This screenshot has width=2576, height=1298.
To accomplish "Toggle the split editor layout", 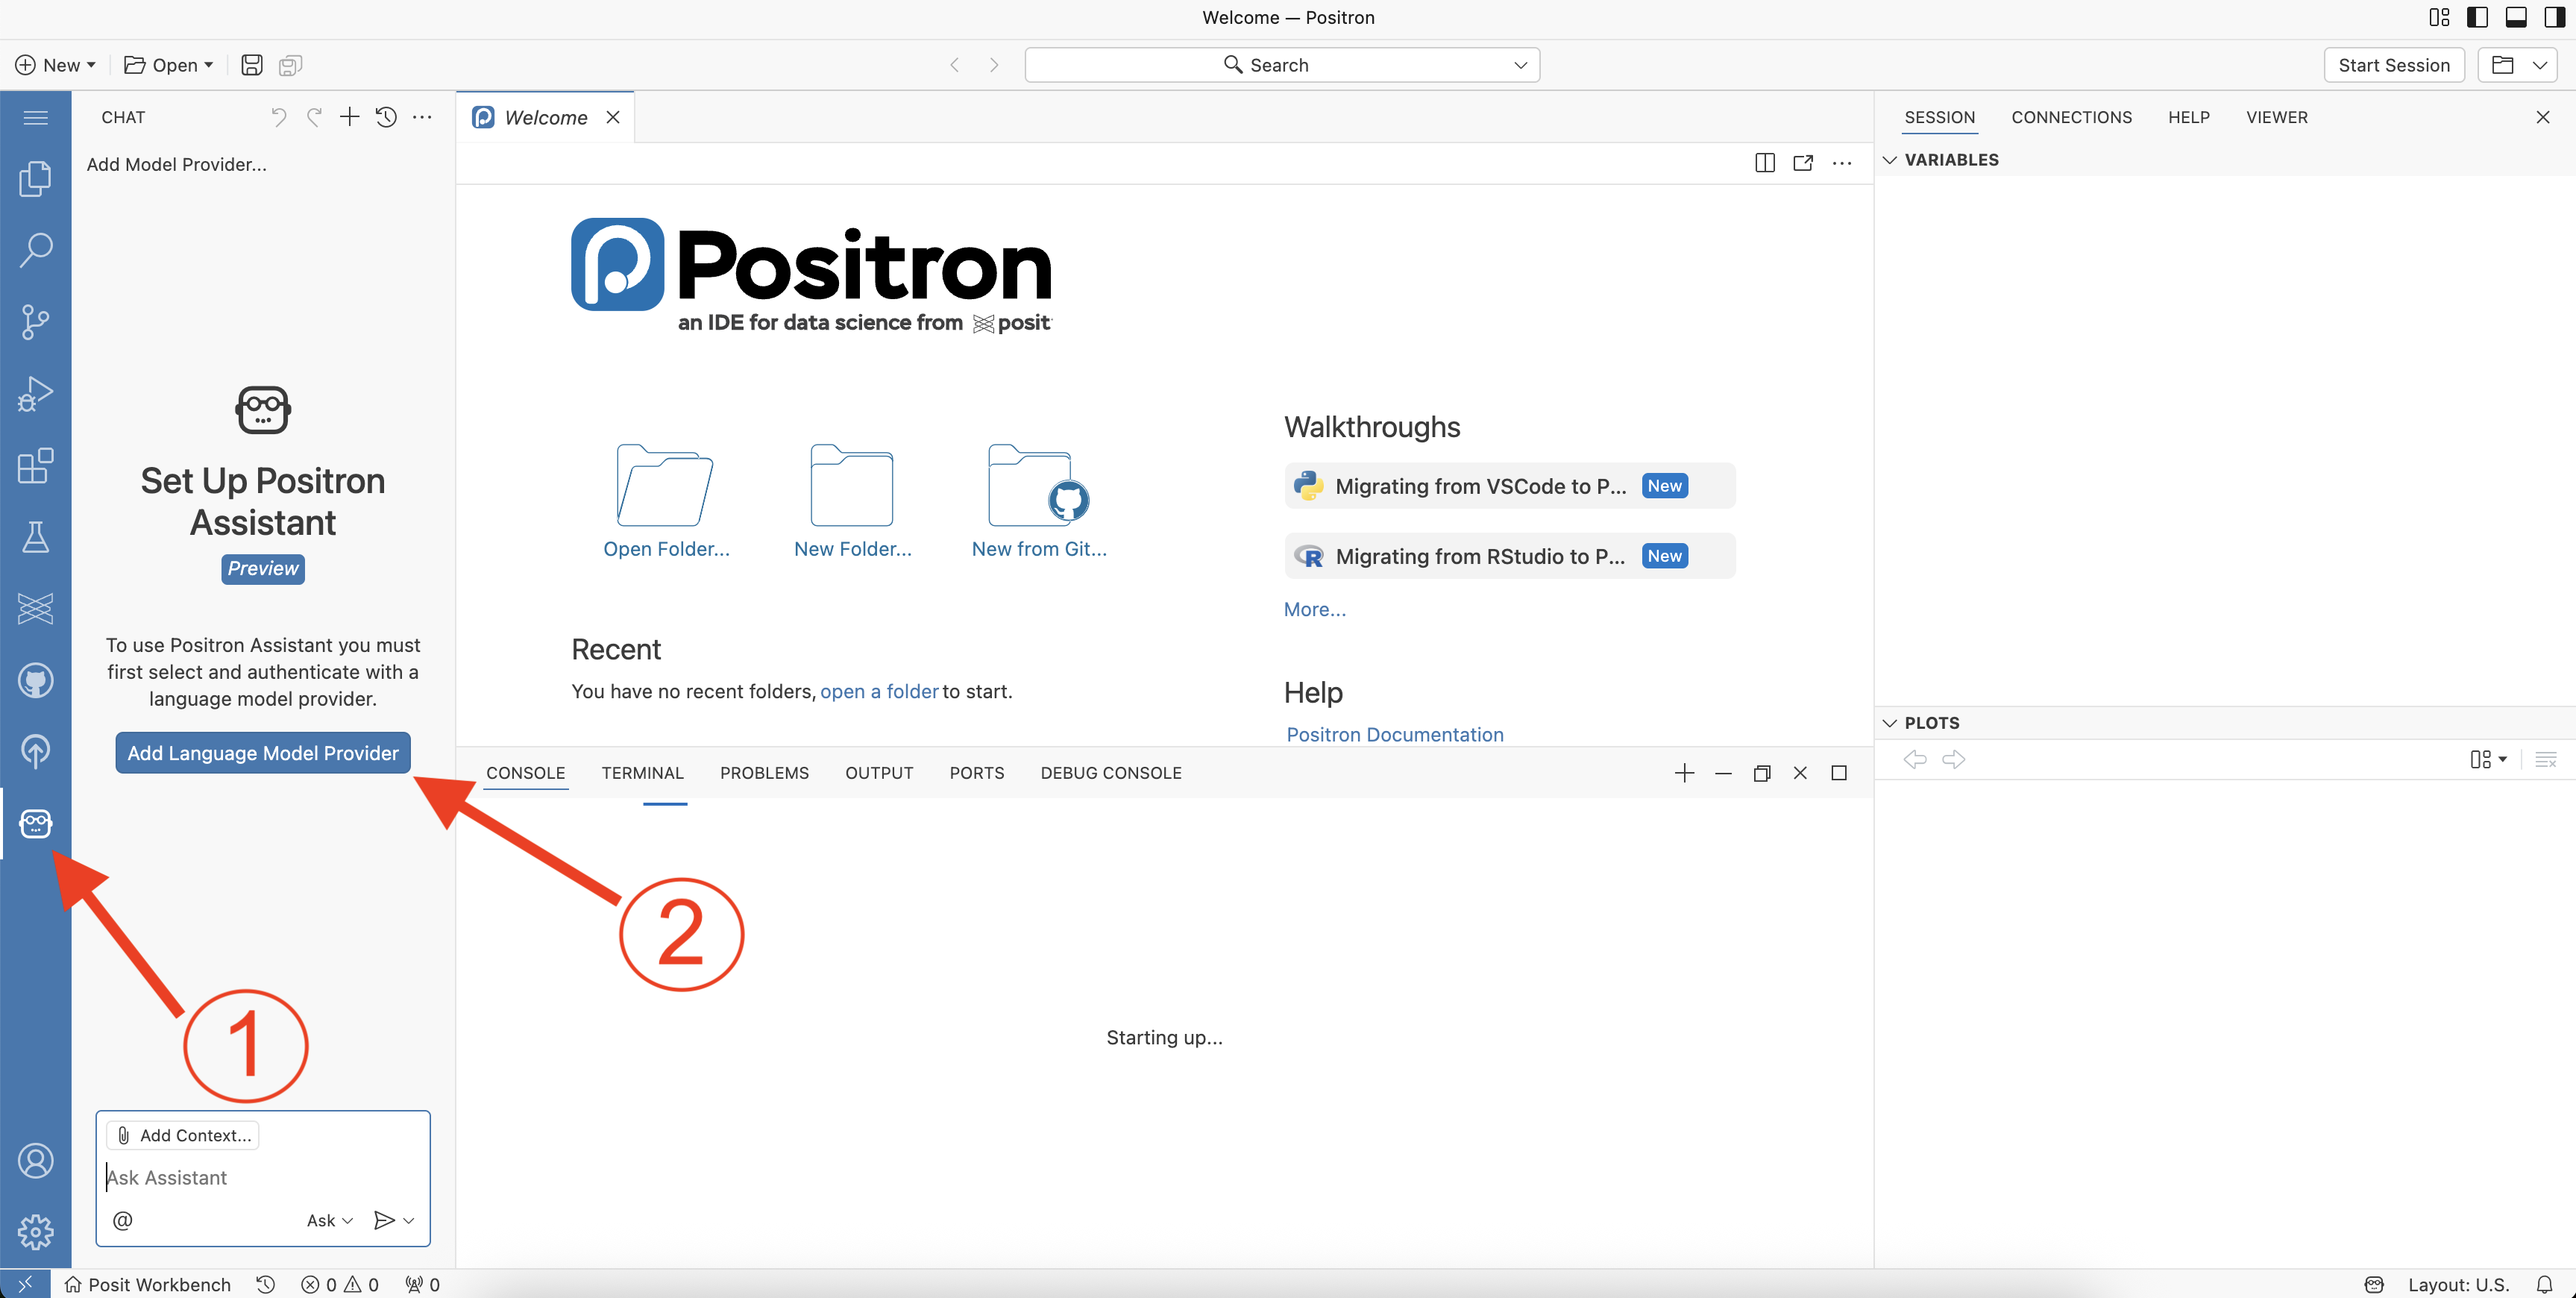I will tap(1764, 163).
